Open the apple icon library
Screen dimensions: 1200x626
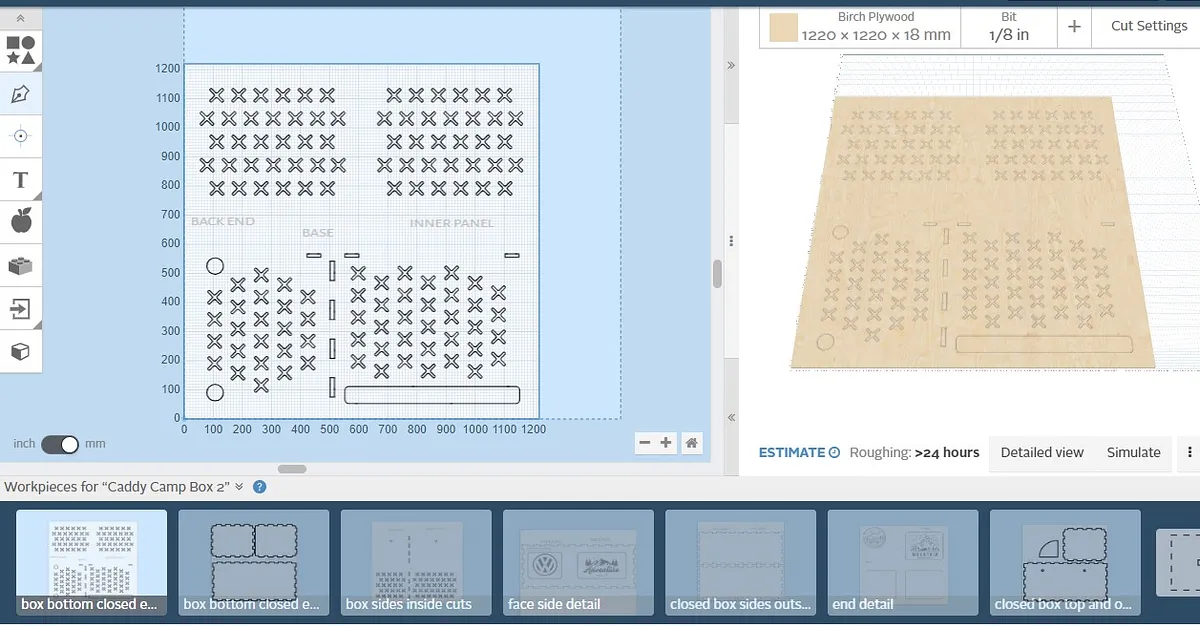click(21, 221)
